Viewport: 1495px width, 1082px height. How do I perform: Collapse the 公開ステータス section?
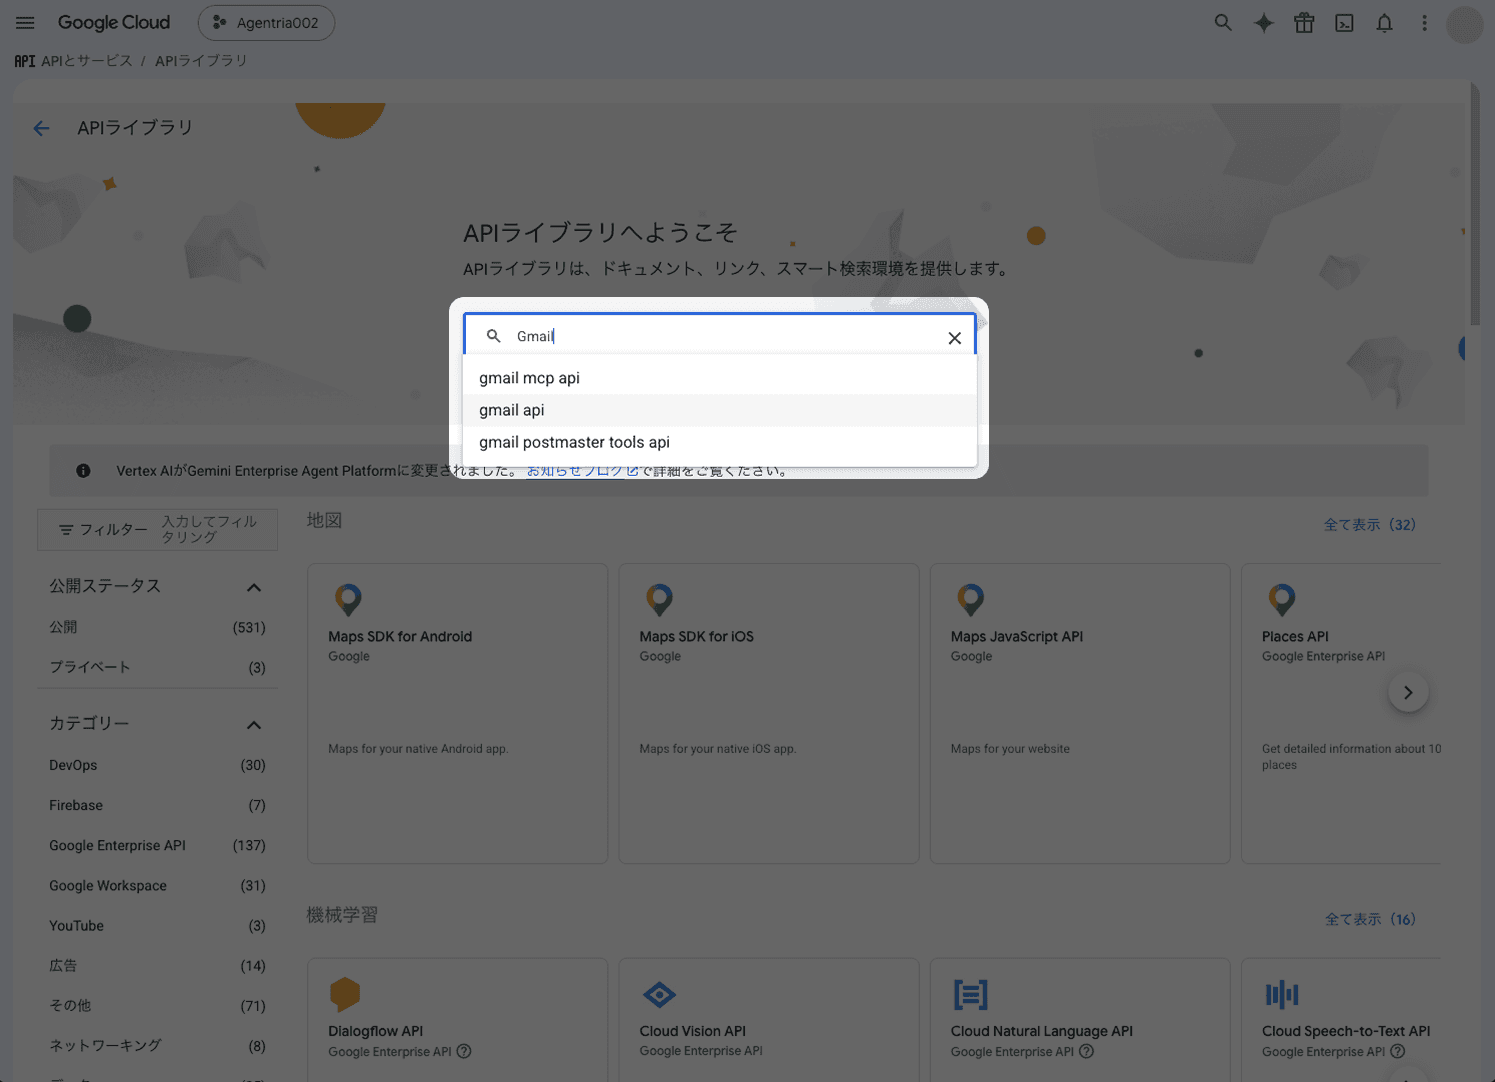tap(254, 587)
